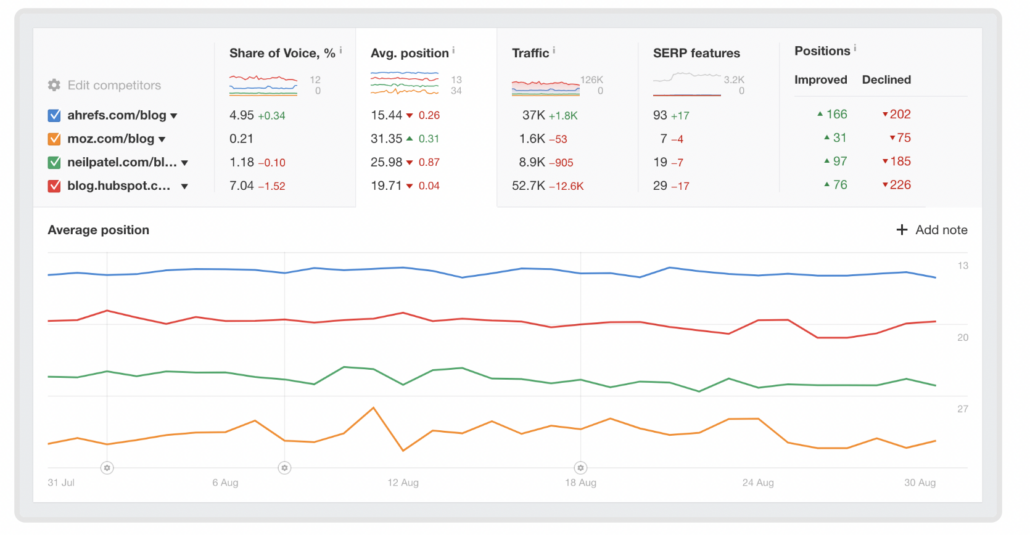The image size is (1030, 535).
Task: Click the note marker icon near 18 Aug
Action: 579,467
